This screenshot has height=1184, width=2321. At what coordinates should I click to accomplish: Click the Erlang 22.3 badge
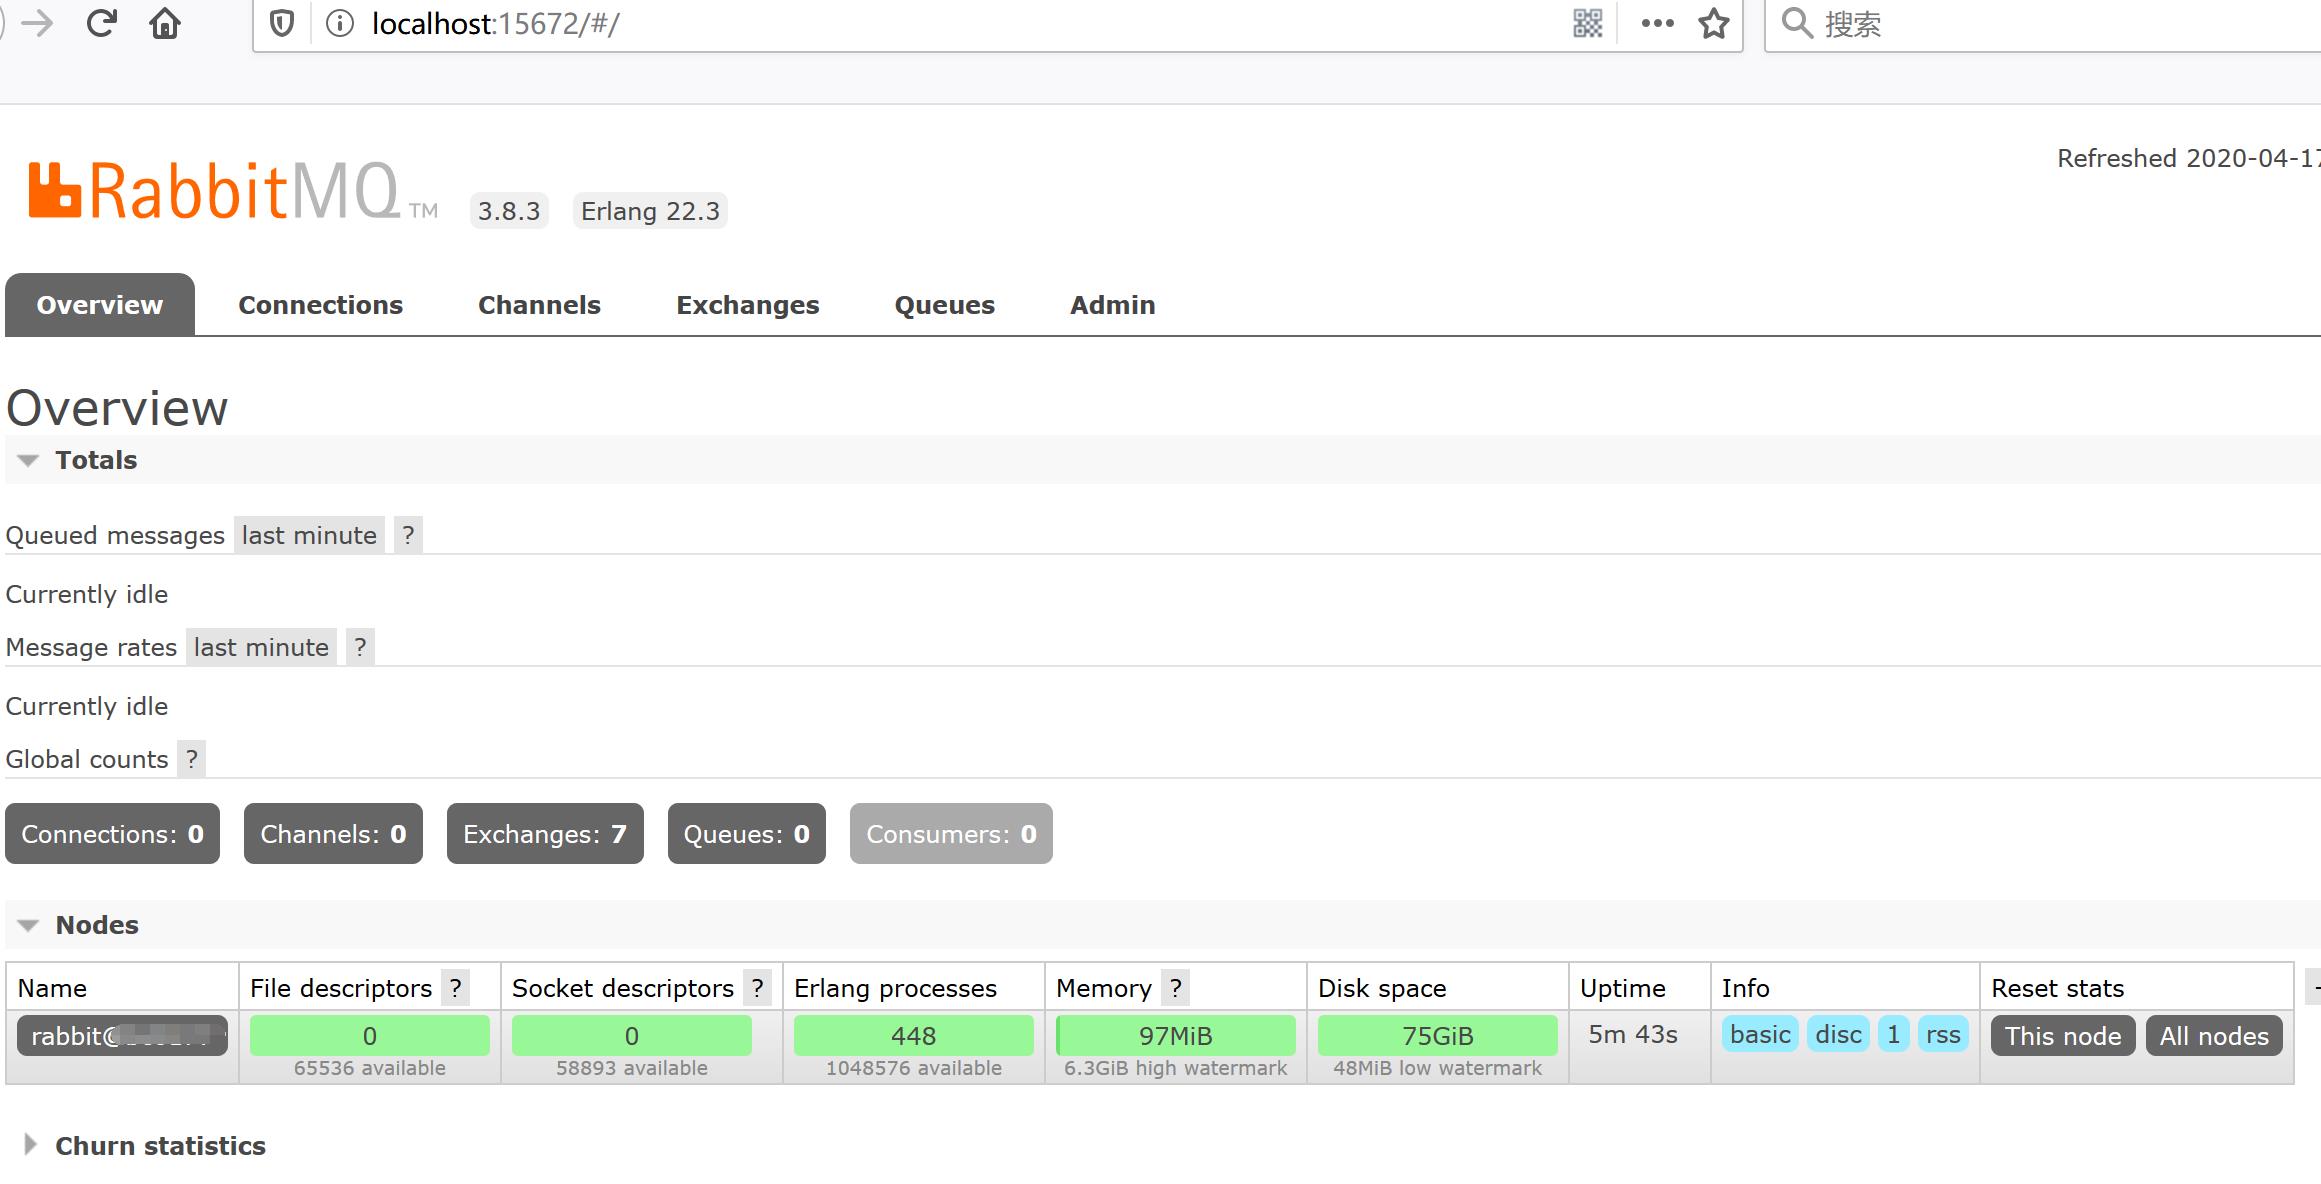point(650,211)
